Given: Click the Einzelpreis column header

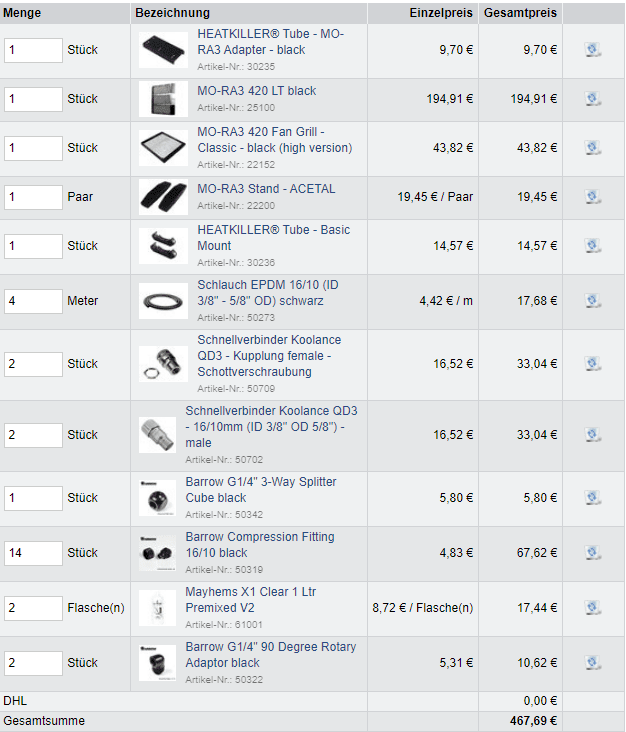Looking at the screenshot, I should (x=441, y=13).
